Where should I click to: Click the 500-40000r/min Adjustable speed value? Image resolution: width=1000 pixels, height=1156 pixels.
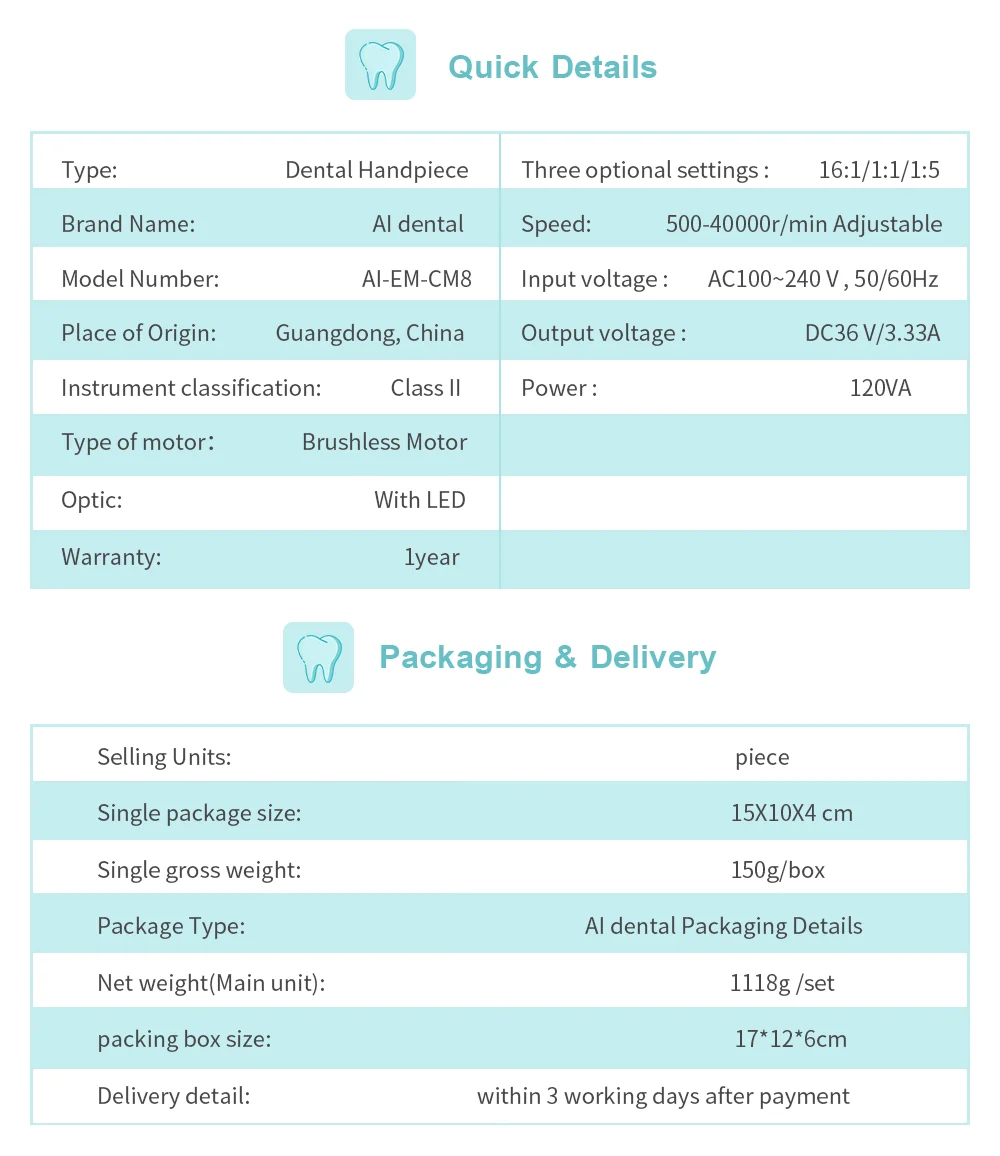(804, 224)
